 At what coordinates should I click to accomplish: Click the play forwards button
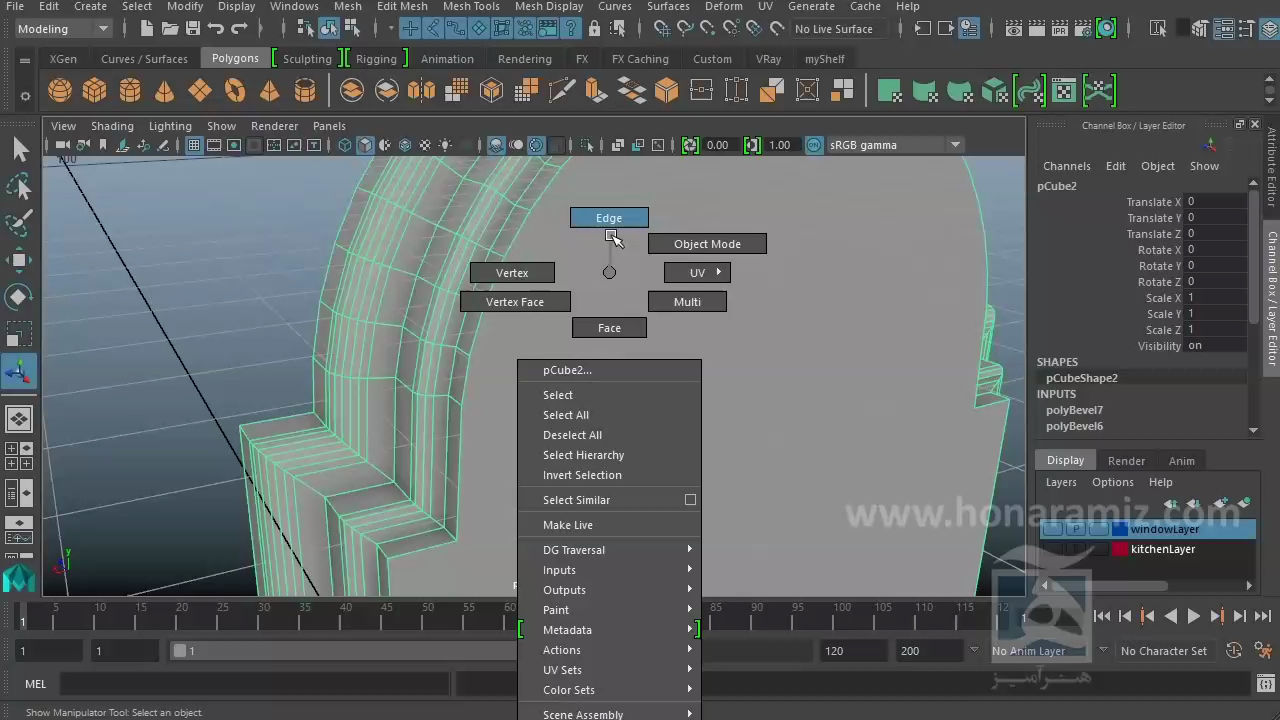(x=1193, y=617)
